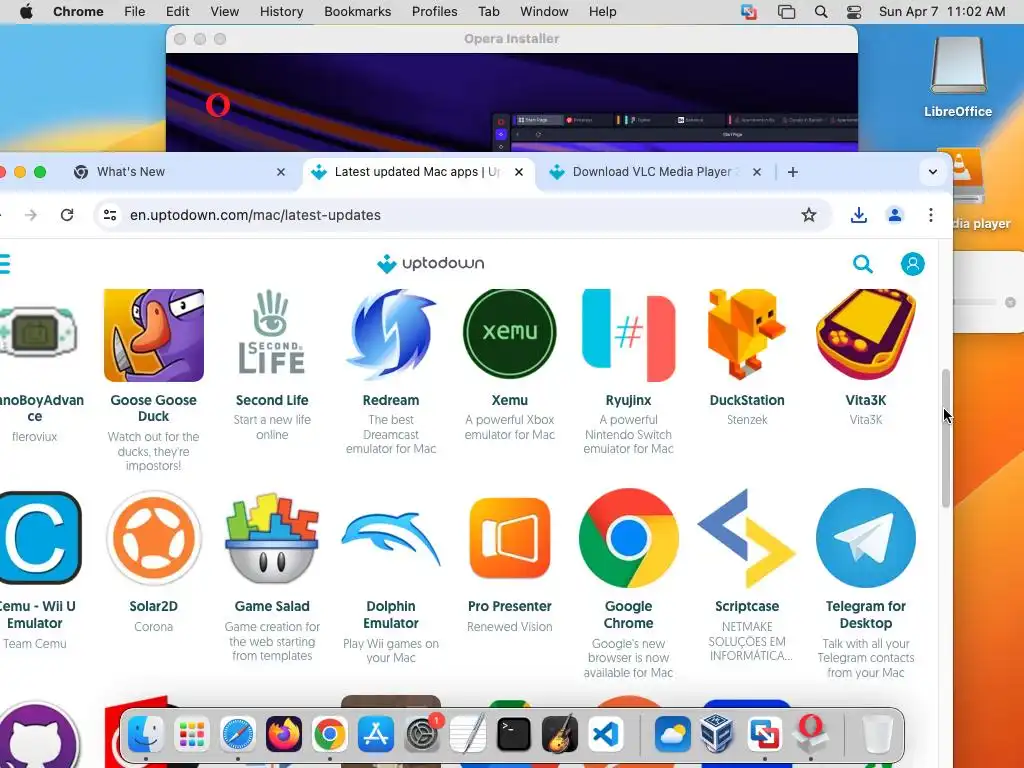Open the History menu in menu bar
The height and width of the screenshot is (768, 1024).
tap(281, 12)
